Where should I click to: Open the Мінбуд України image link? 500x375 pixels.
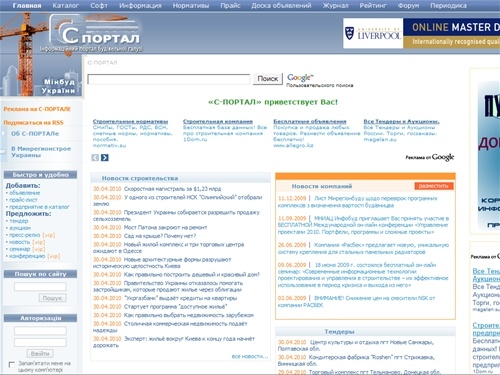[x=59, y=86]
